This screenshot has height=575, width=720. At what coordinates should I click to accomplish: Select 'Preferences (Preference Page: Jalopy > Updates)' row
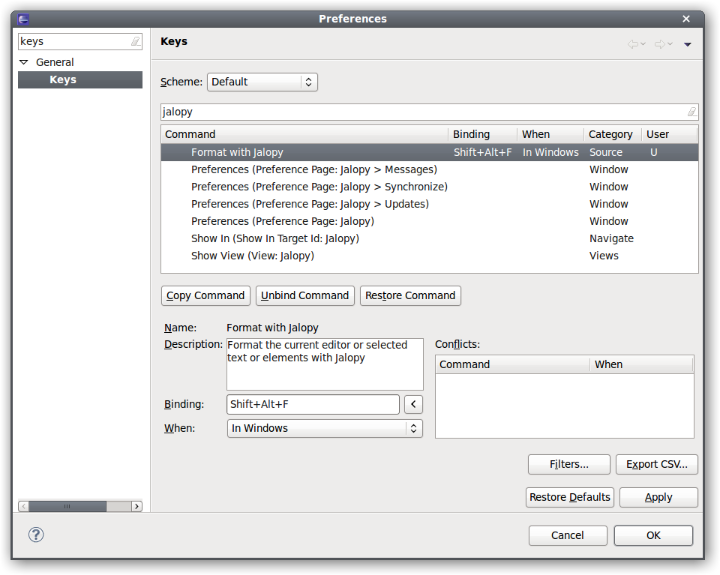click(429, 204)
